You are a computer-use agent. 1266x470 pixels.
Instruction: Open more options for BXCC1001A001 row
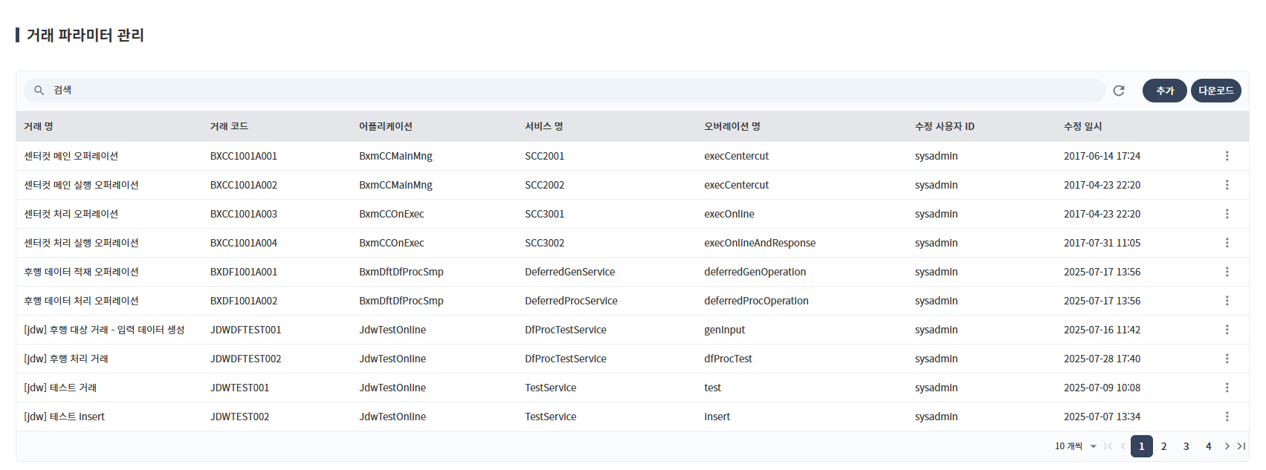[x=1227, y=156]
